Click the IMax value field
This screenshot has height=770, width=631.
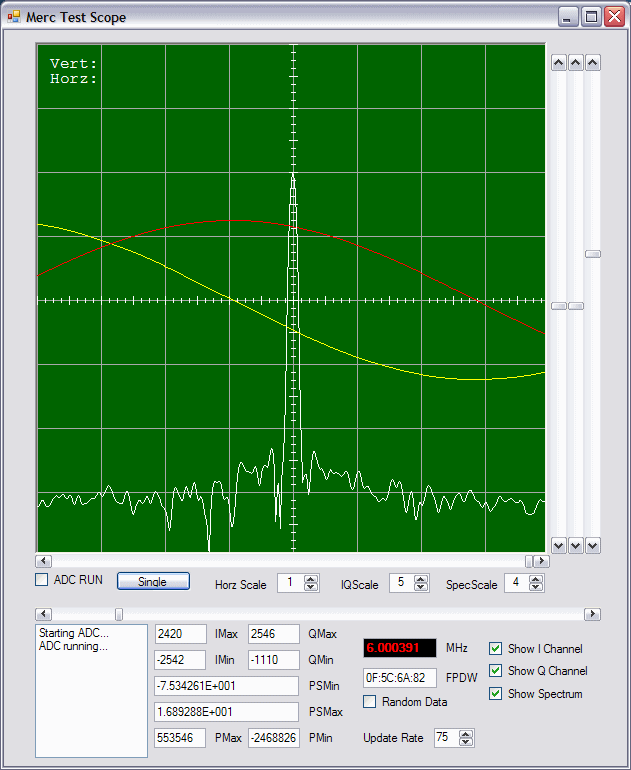(180, 634)
